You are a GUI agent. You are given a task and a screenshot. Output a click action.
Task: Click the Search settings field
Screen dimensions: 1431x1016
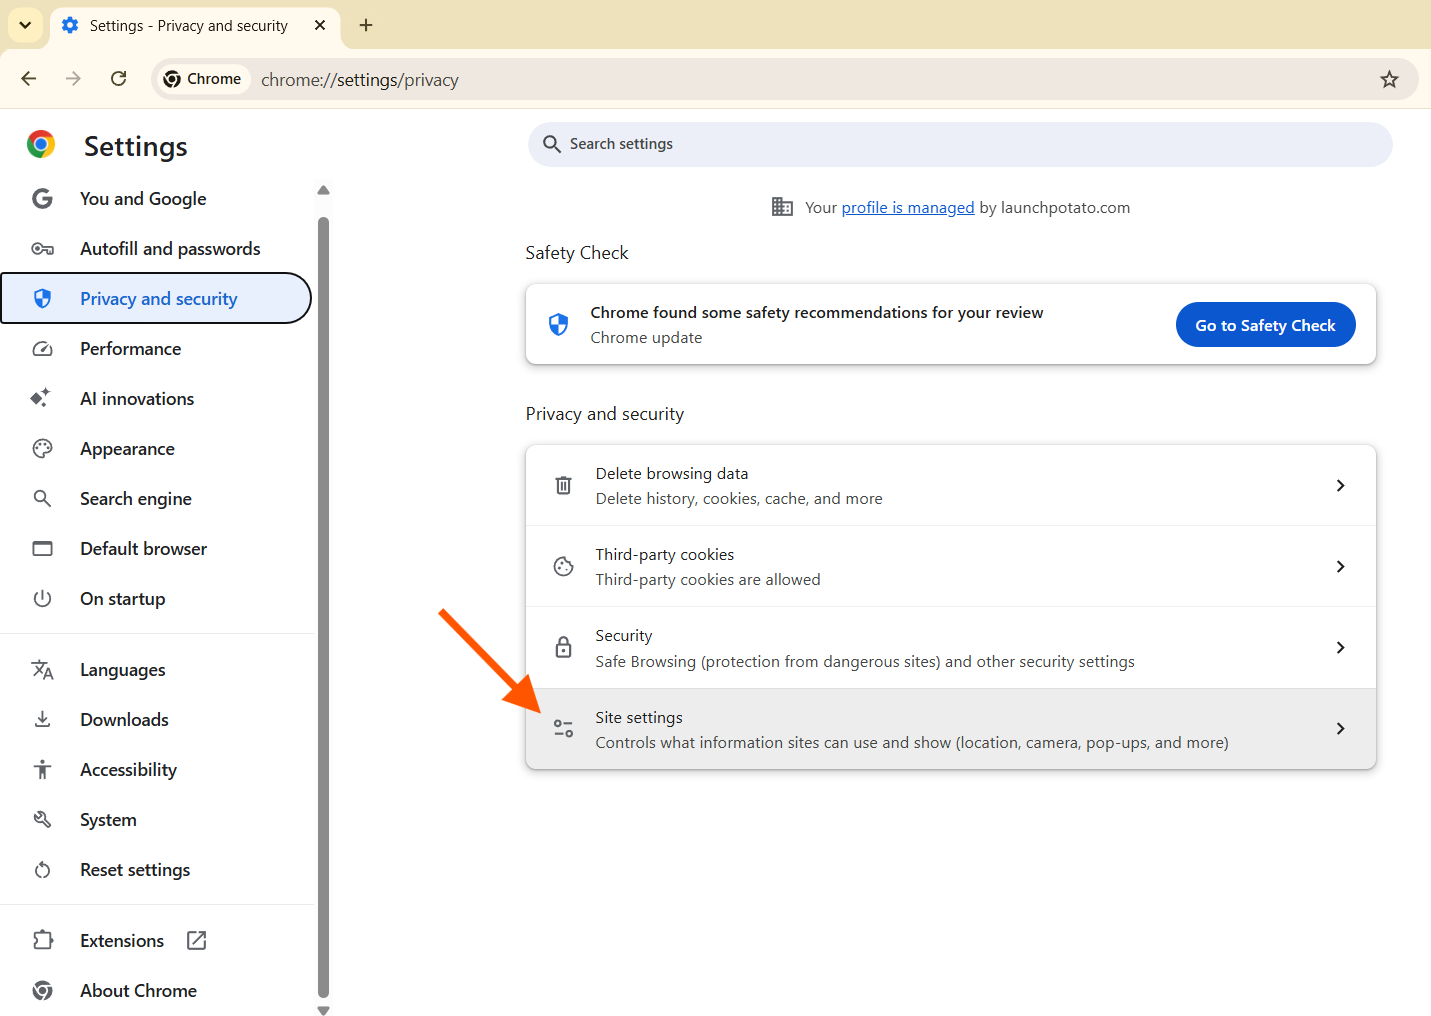[x=960, y=144]
